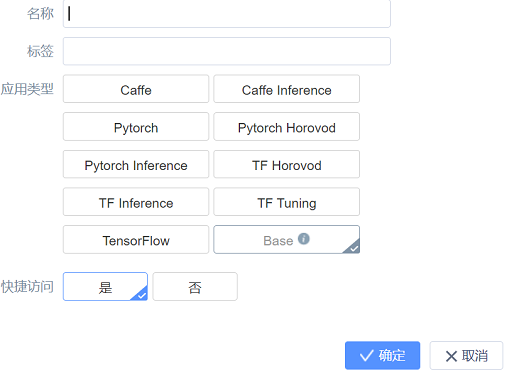Select TensorFlow as application type
This screenshot has height=374, width=507.
[136, 240]
